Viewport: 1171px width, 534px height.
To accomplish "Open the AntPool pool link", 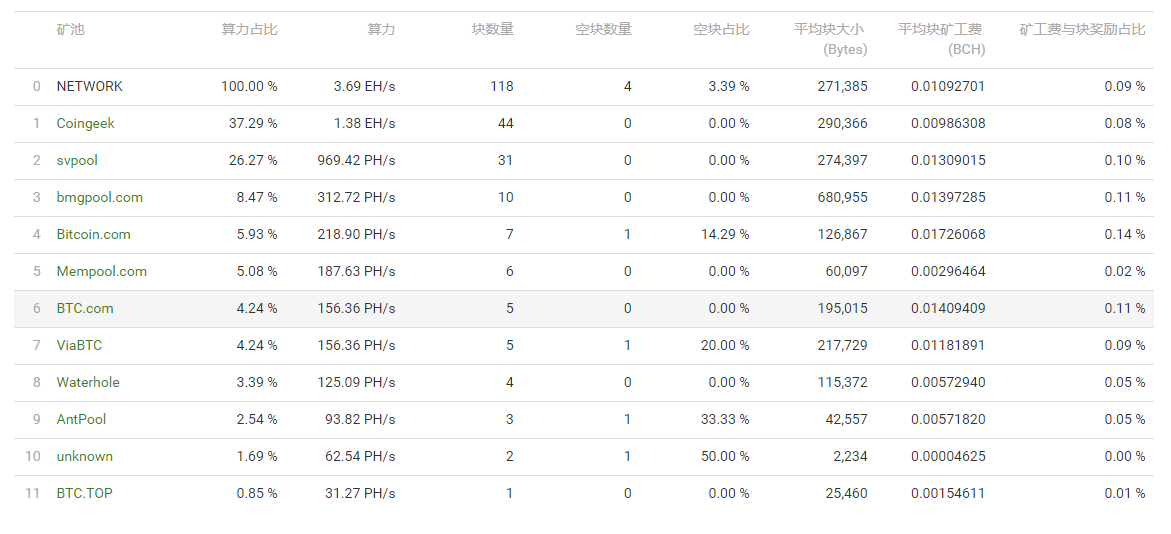I will pyautogui.click(x=81, y=419).
